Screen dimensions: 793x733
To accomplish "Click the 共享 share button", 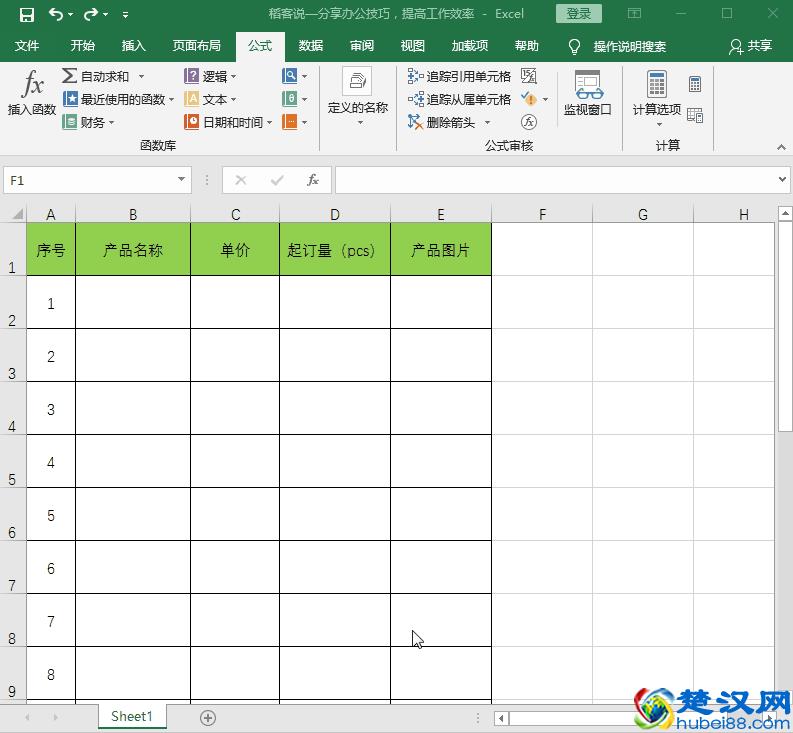I will [751, 46].
